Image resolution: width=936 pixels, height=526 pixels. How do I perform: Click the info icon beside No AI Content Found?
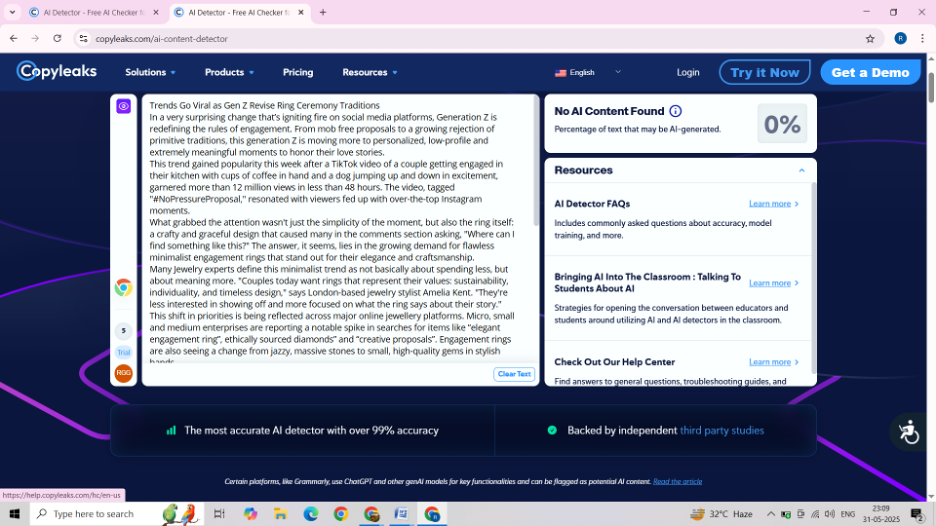click(x=675, y=111)
